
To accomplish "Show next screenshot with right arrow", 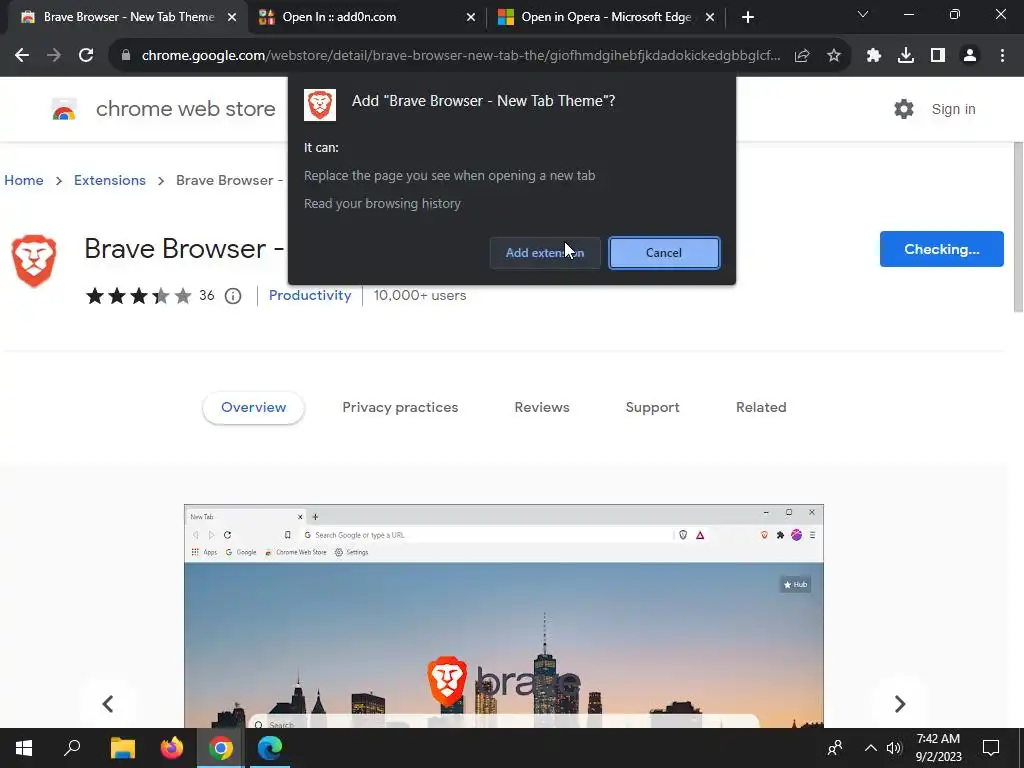I will click(900, 704).
